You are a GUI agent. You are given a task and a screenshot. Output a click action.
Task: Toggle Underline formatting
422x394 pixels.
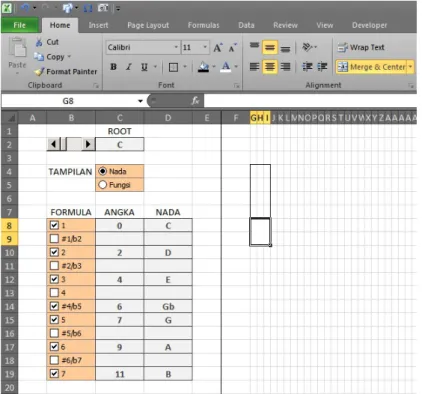pos(144,67)
